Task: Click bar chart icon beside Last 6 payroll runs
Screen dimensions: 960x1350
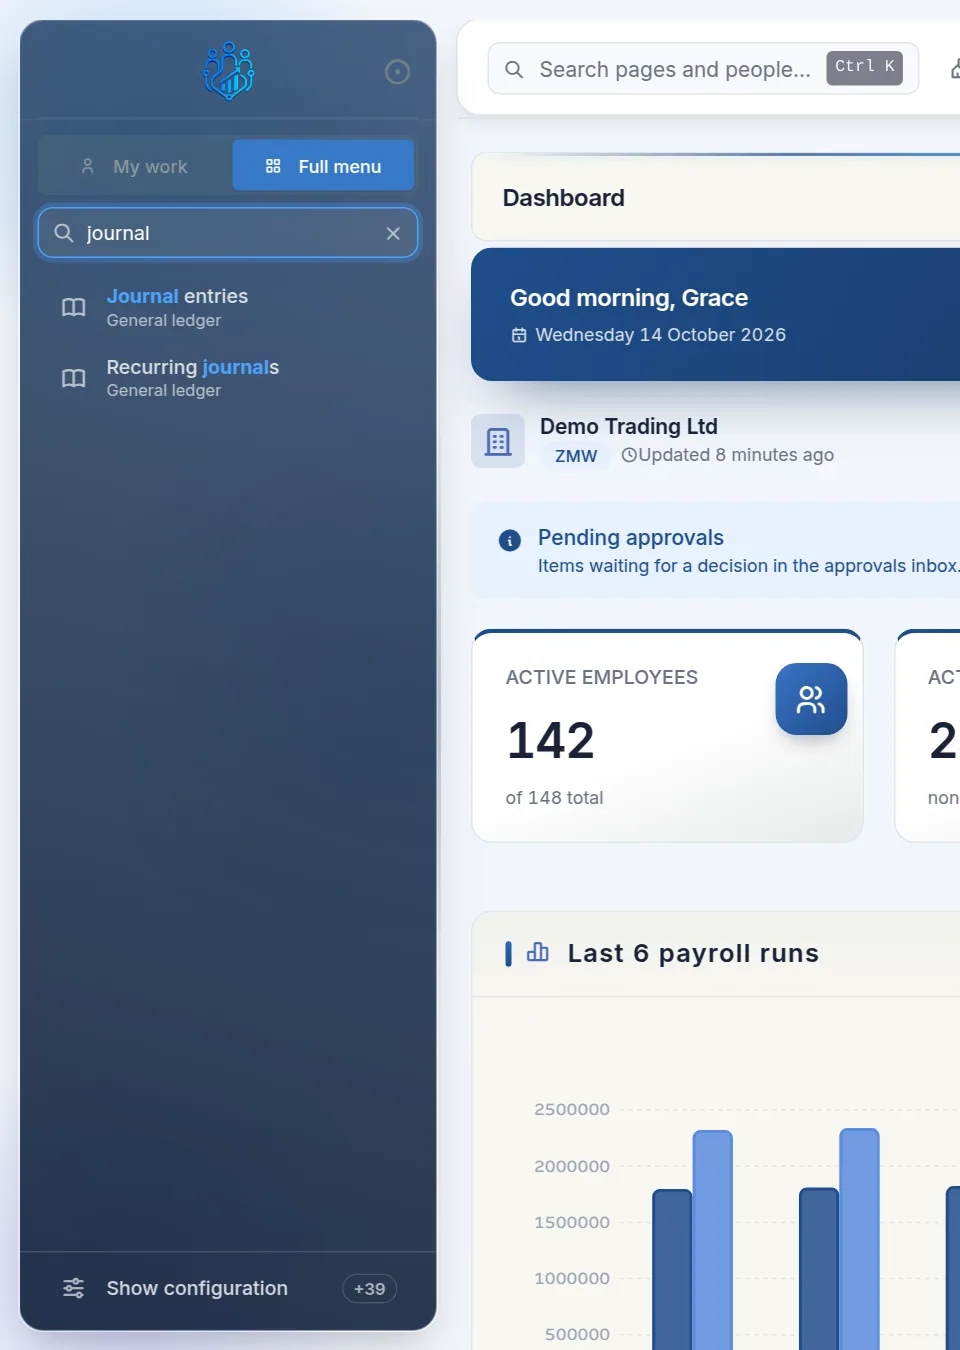Action: 538,952
